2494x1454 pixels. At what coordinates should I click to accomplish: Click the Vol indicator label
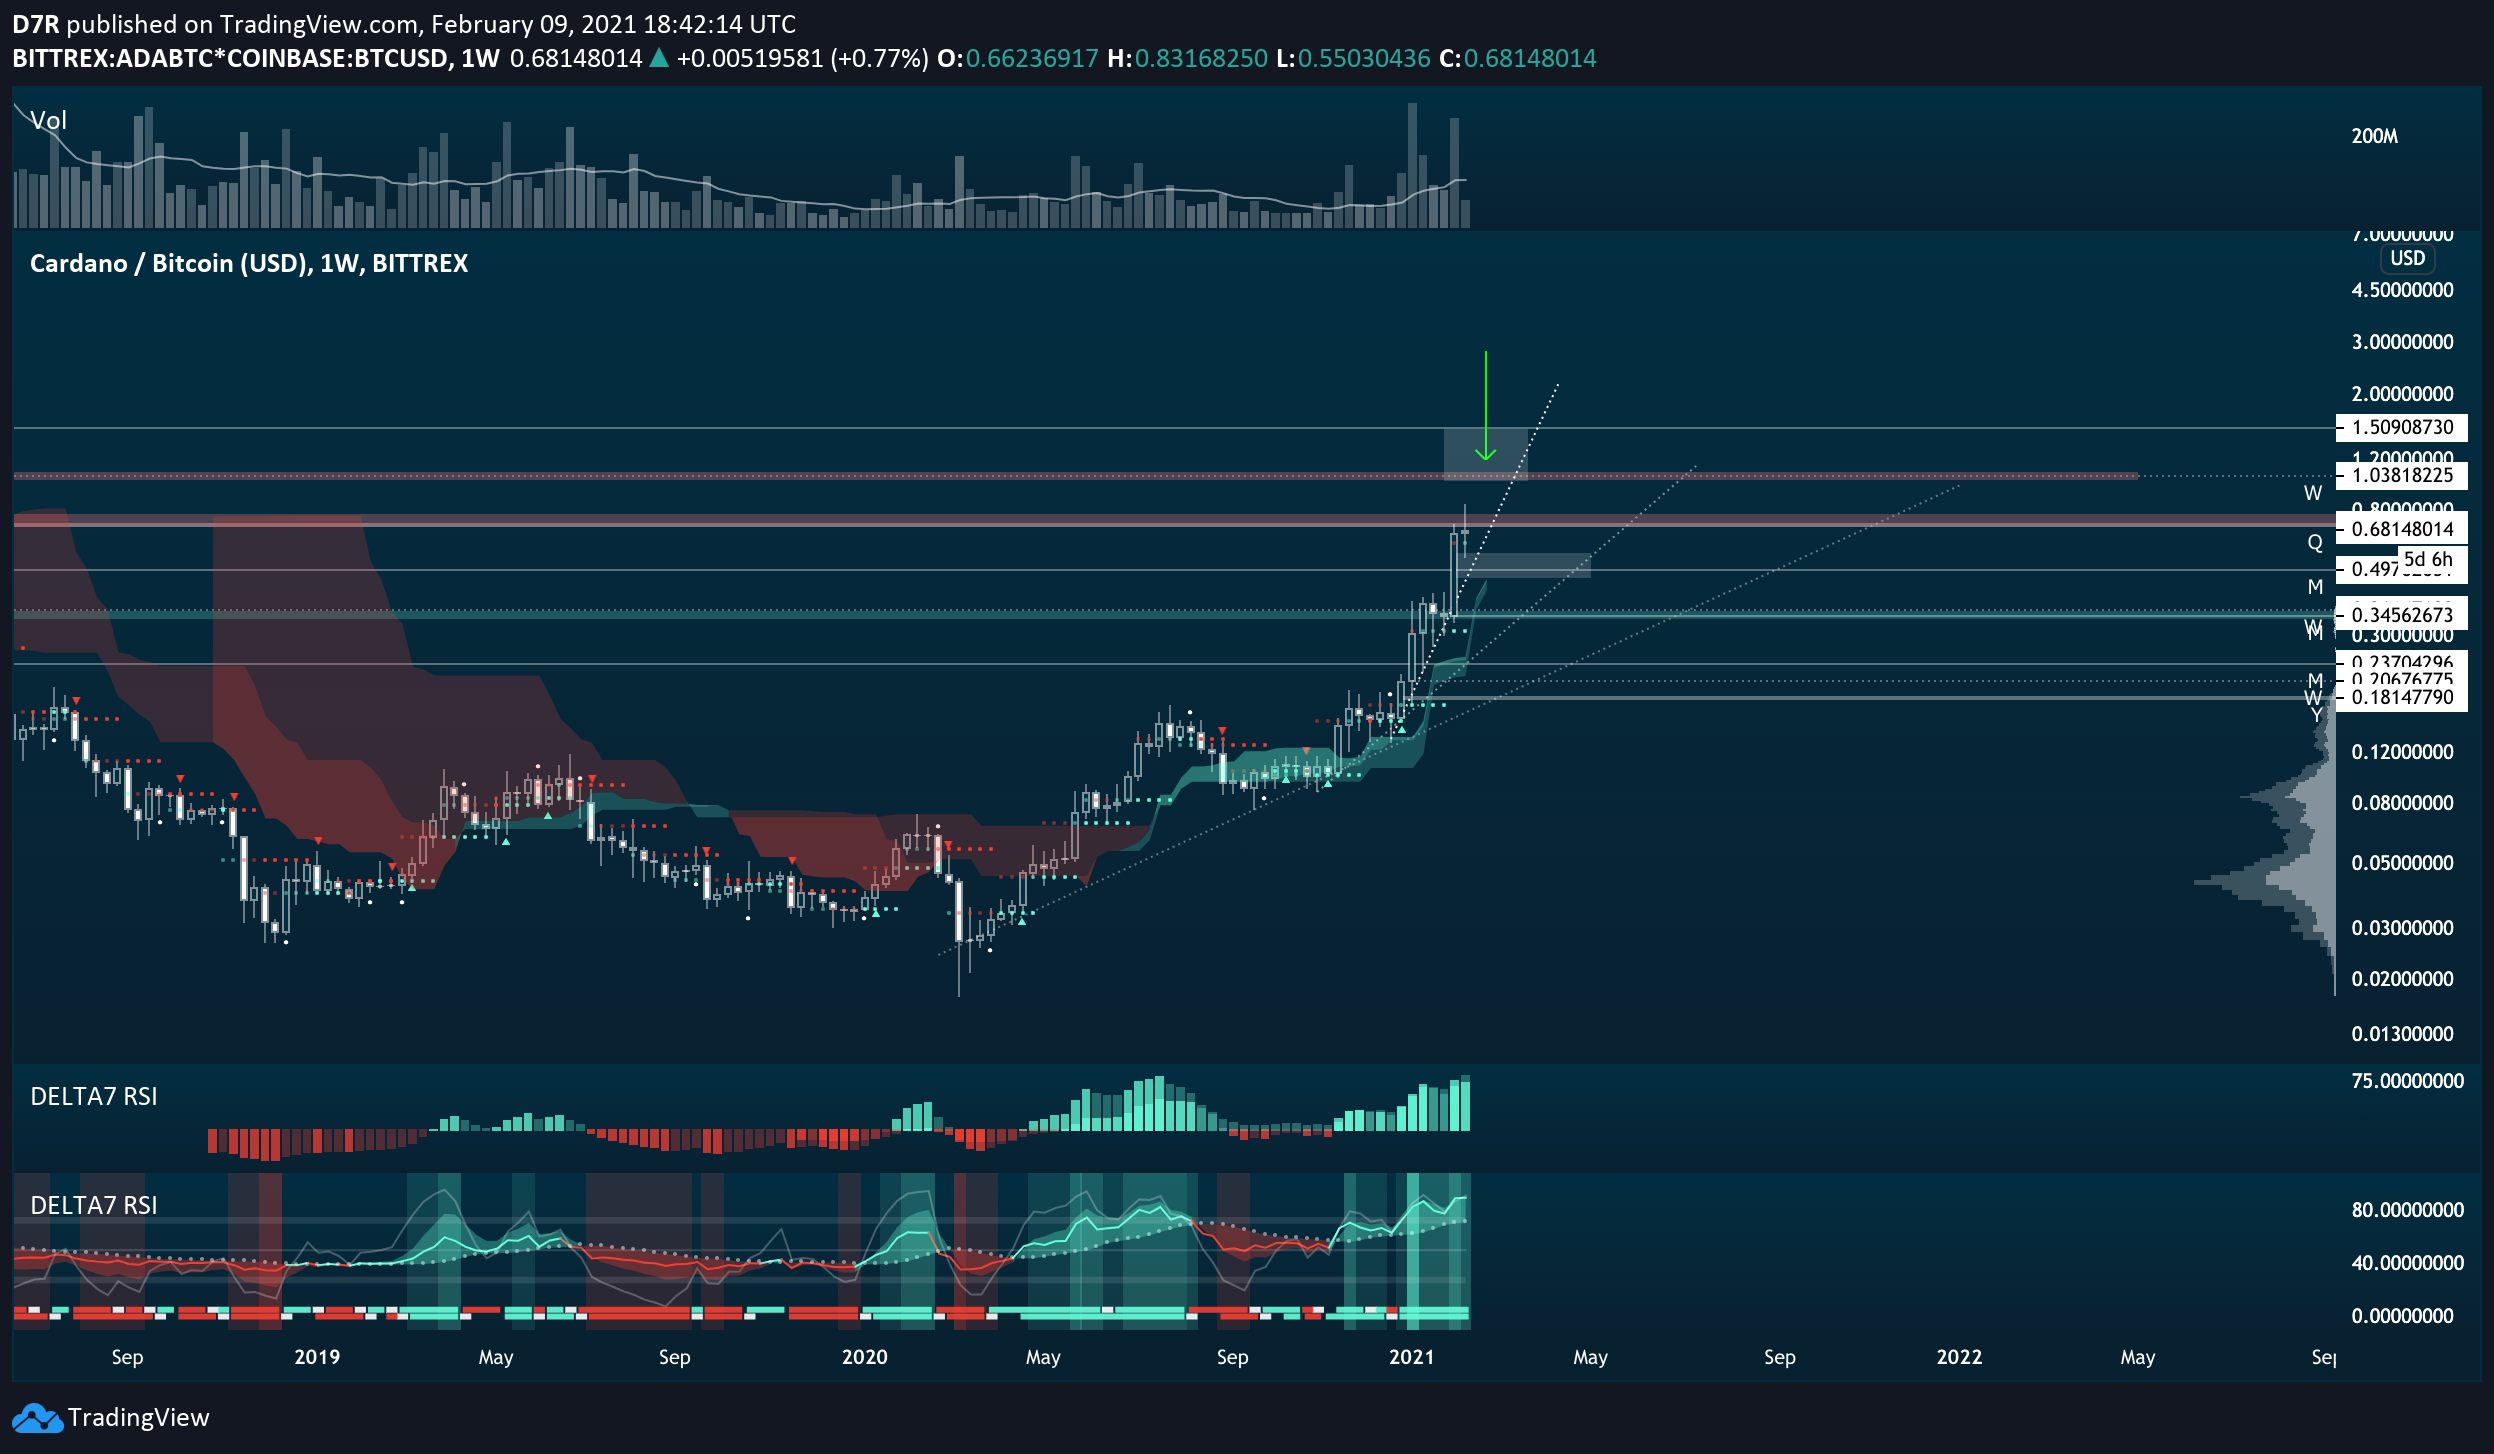48,121
